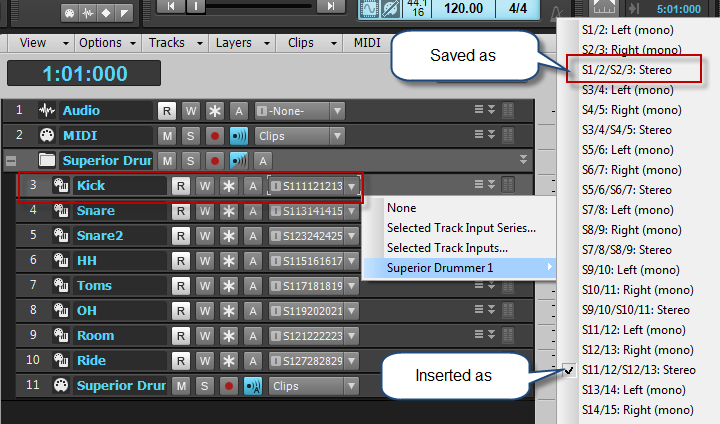720x424 pixels.
Task: Open Audio track -None- input dropdown
Action: click(x=337, y=110)
